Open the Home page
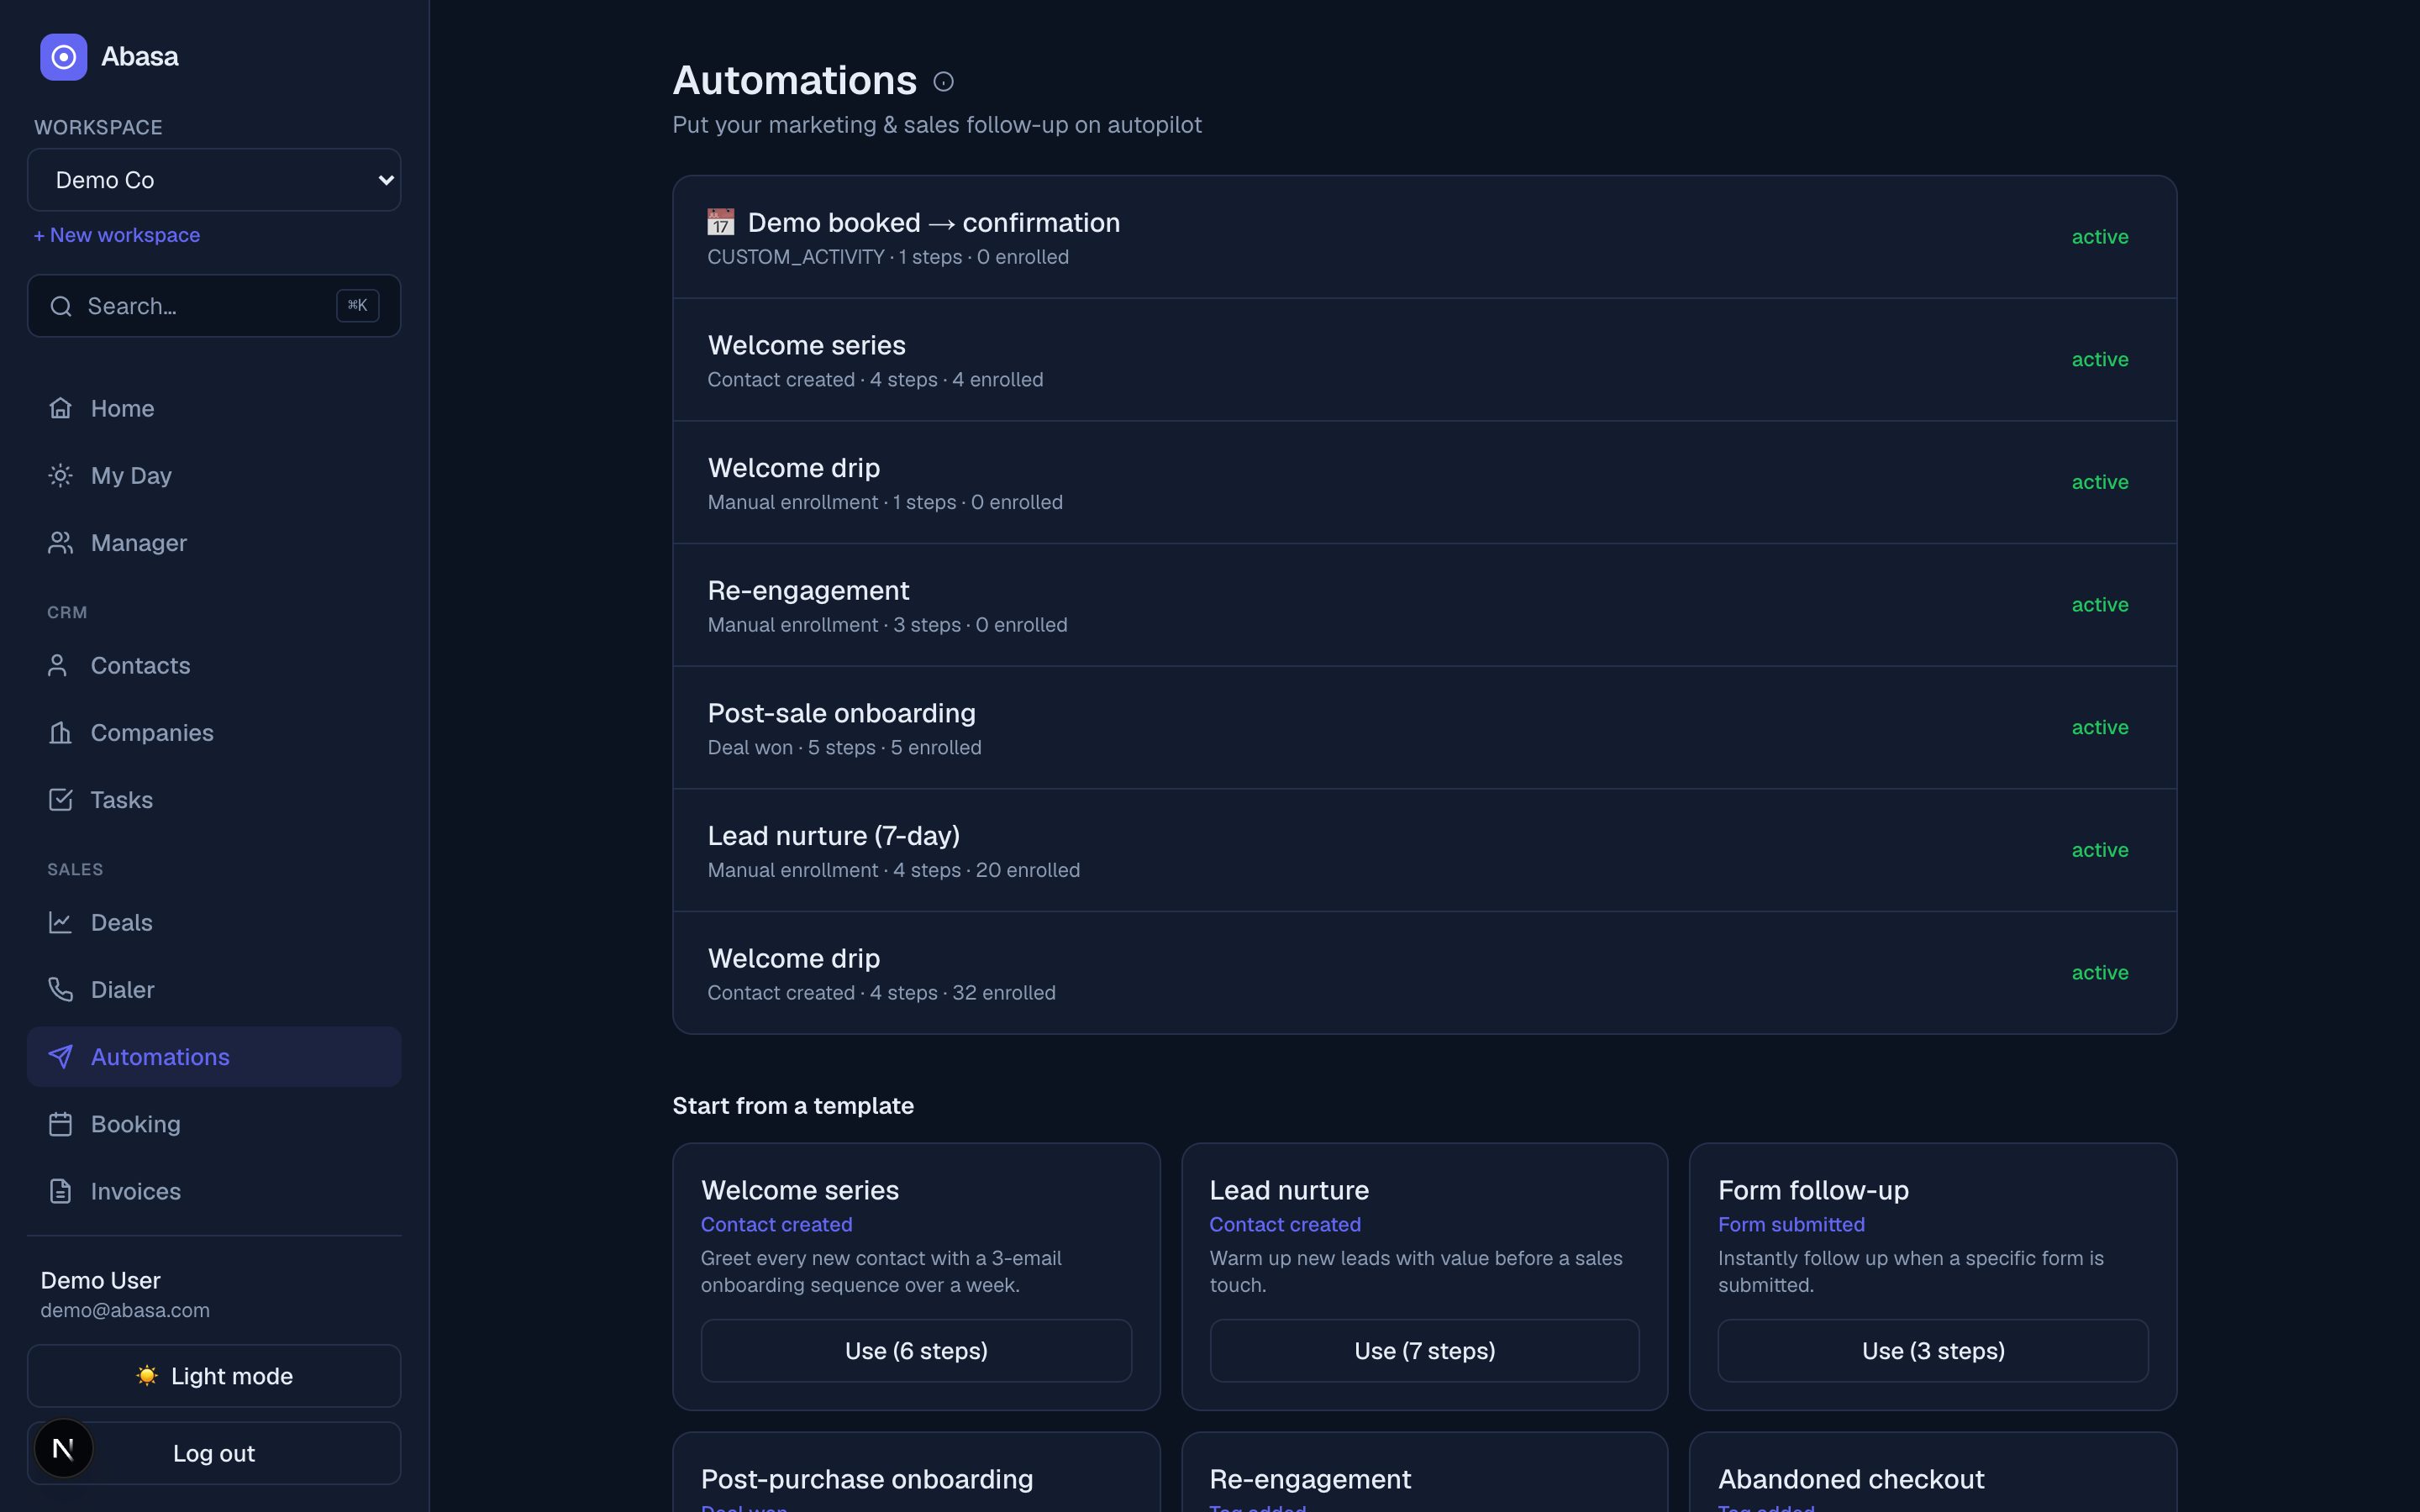 tap(214, 408)
